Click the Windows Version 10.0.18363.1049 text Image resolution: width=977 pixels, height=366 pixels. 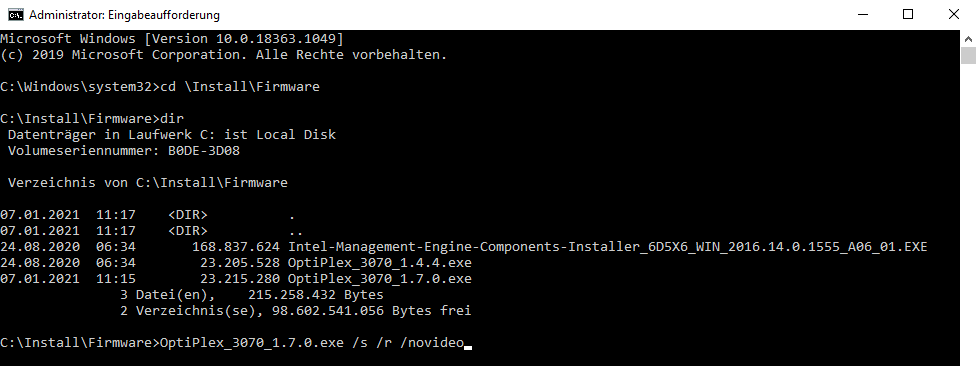click(244, 39)
